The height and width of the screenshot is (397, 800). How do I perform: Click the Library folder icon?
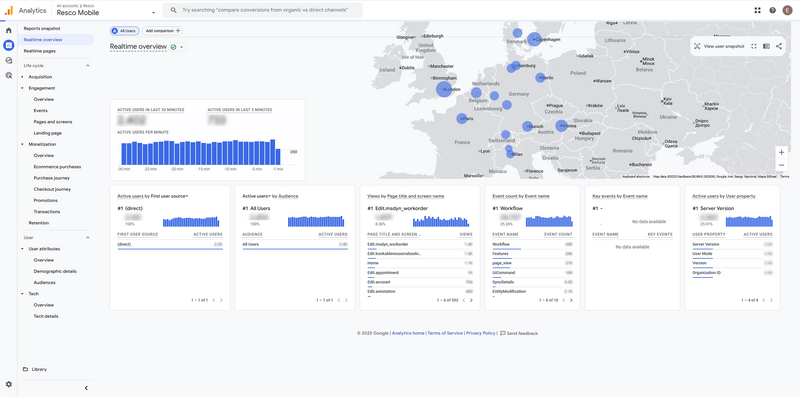(x=26, y=369)
